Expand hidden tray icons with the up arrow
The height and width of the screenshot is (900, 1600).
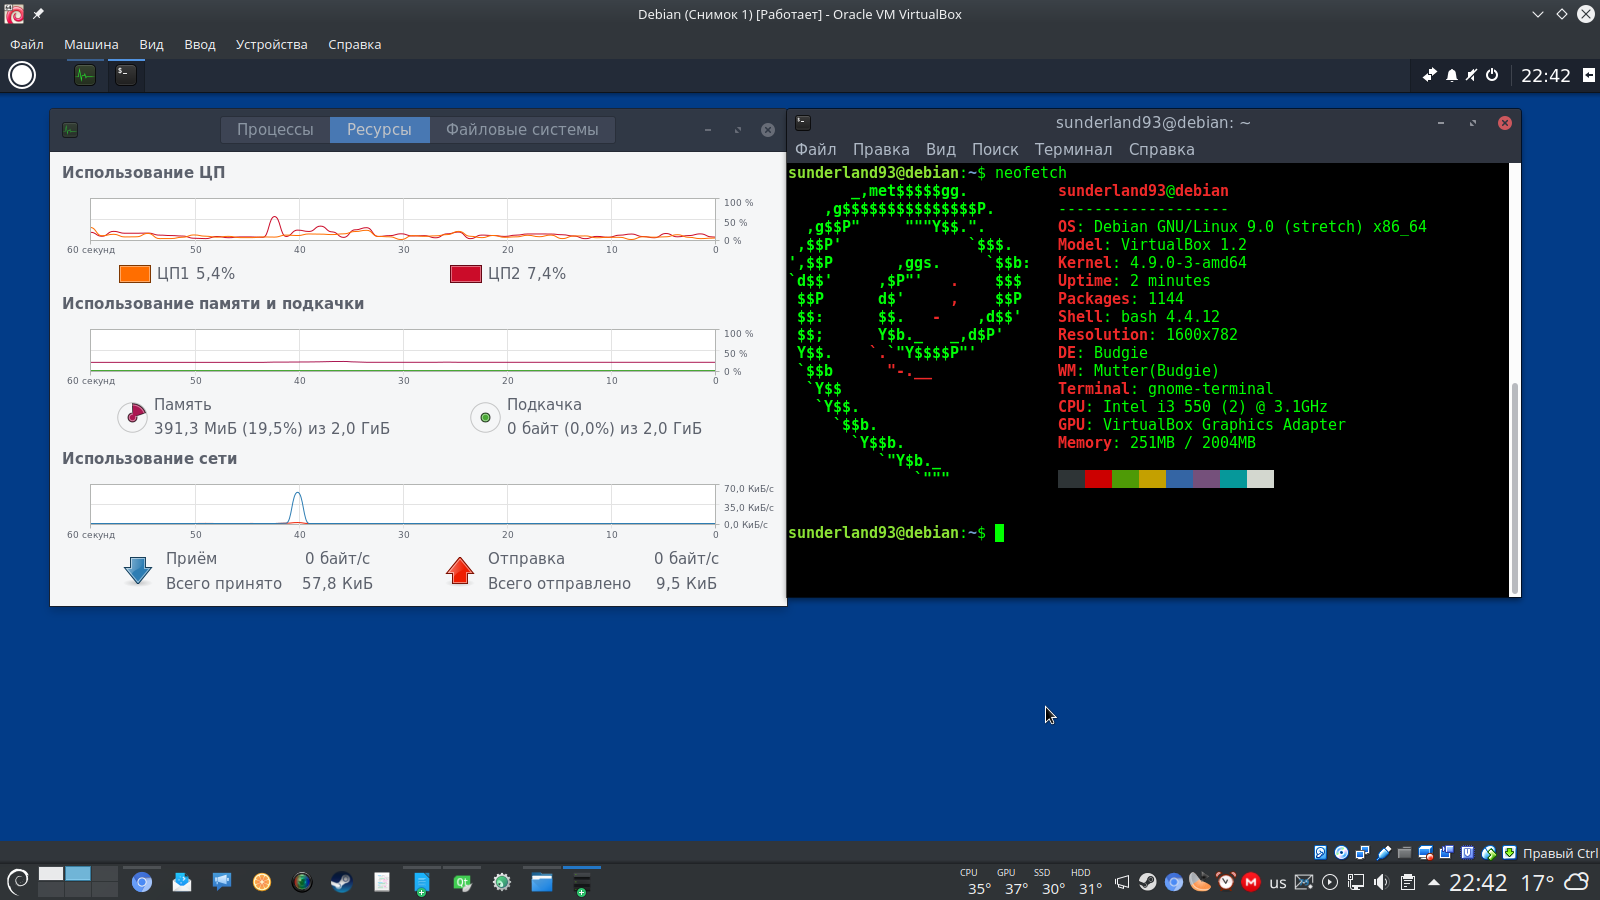[x=1432, y=883]
